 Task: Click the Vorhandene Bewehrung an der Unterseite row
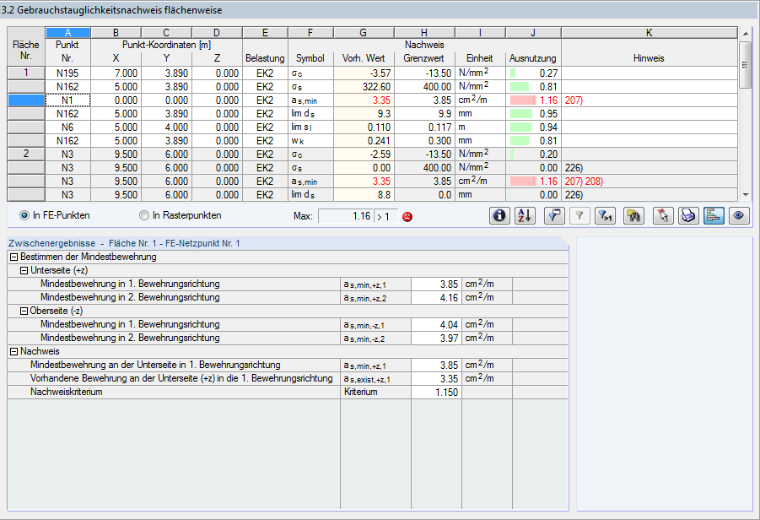coord(287,378)
